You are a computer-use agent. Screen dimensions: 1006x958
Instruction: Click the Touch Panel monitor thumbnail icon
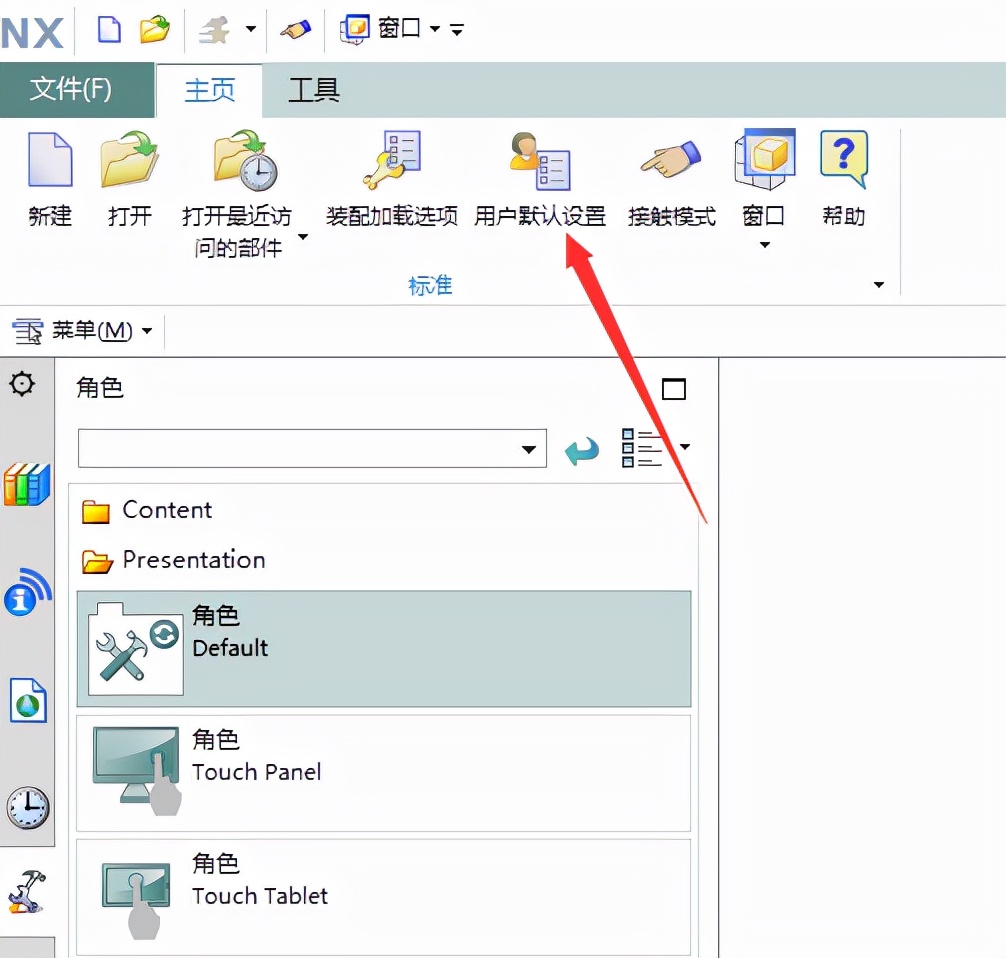pyautogui.click(x=136, y=771)
